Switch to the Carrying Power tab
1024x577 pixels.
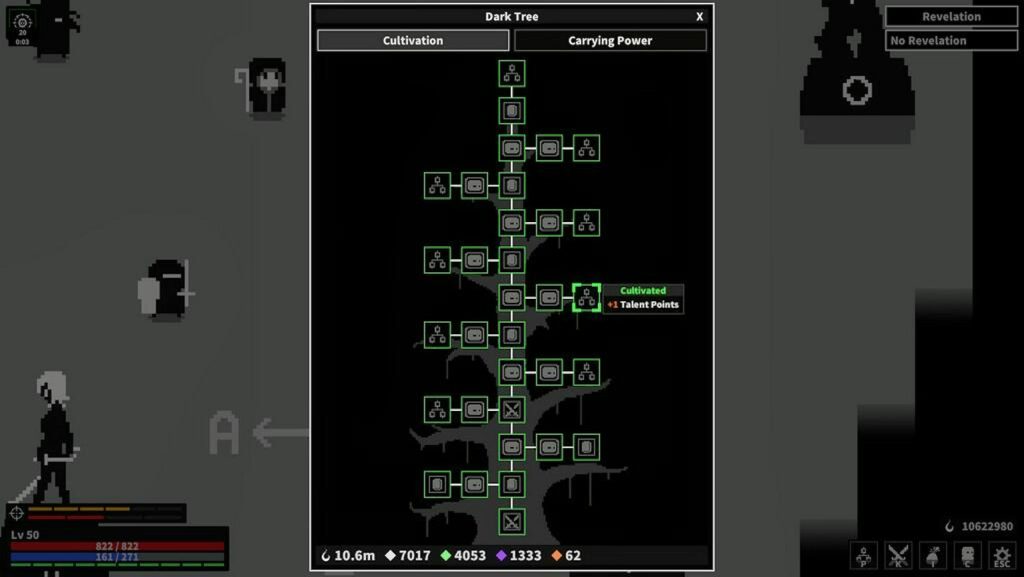[610, 40]
